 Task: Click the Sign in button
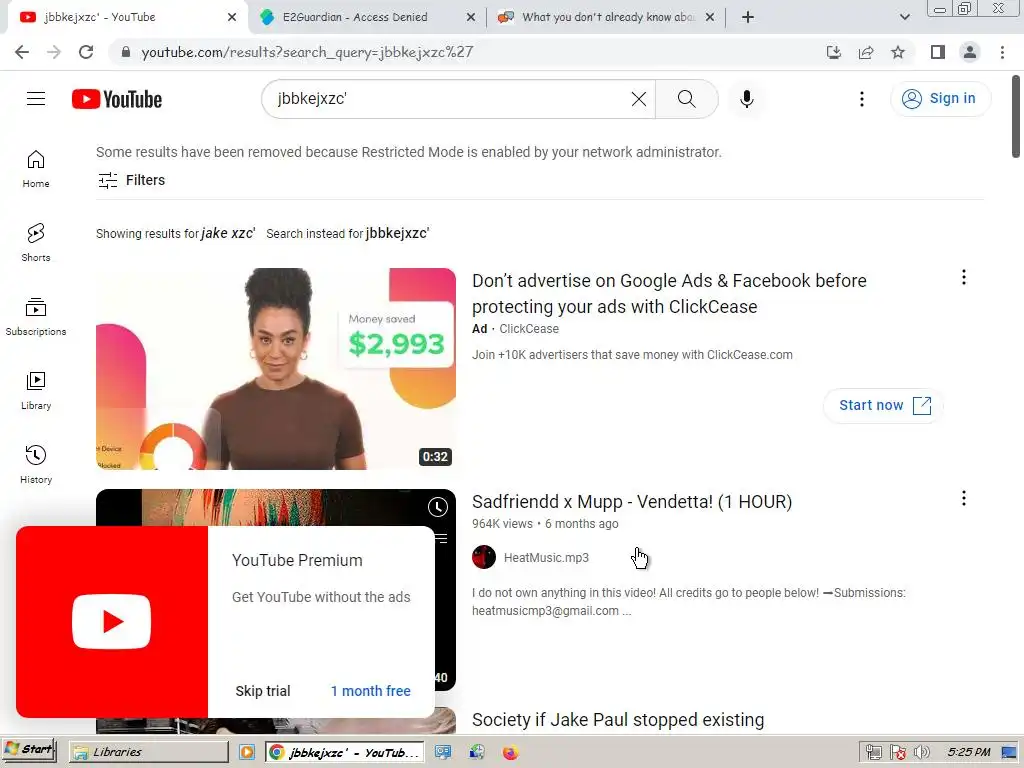(940, 99)
